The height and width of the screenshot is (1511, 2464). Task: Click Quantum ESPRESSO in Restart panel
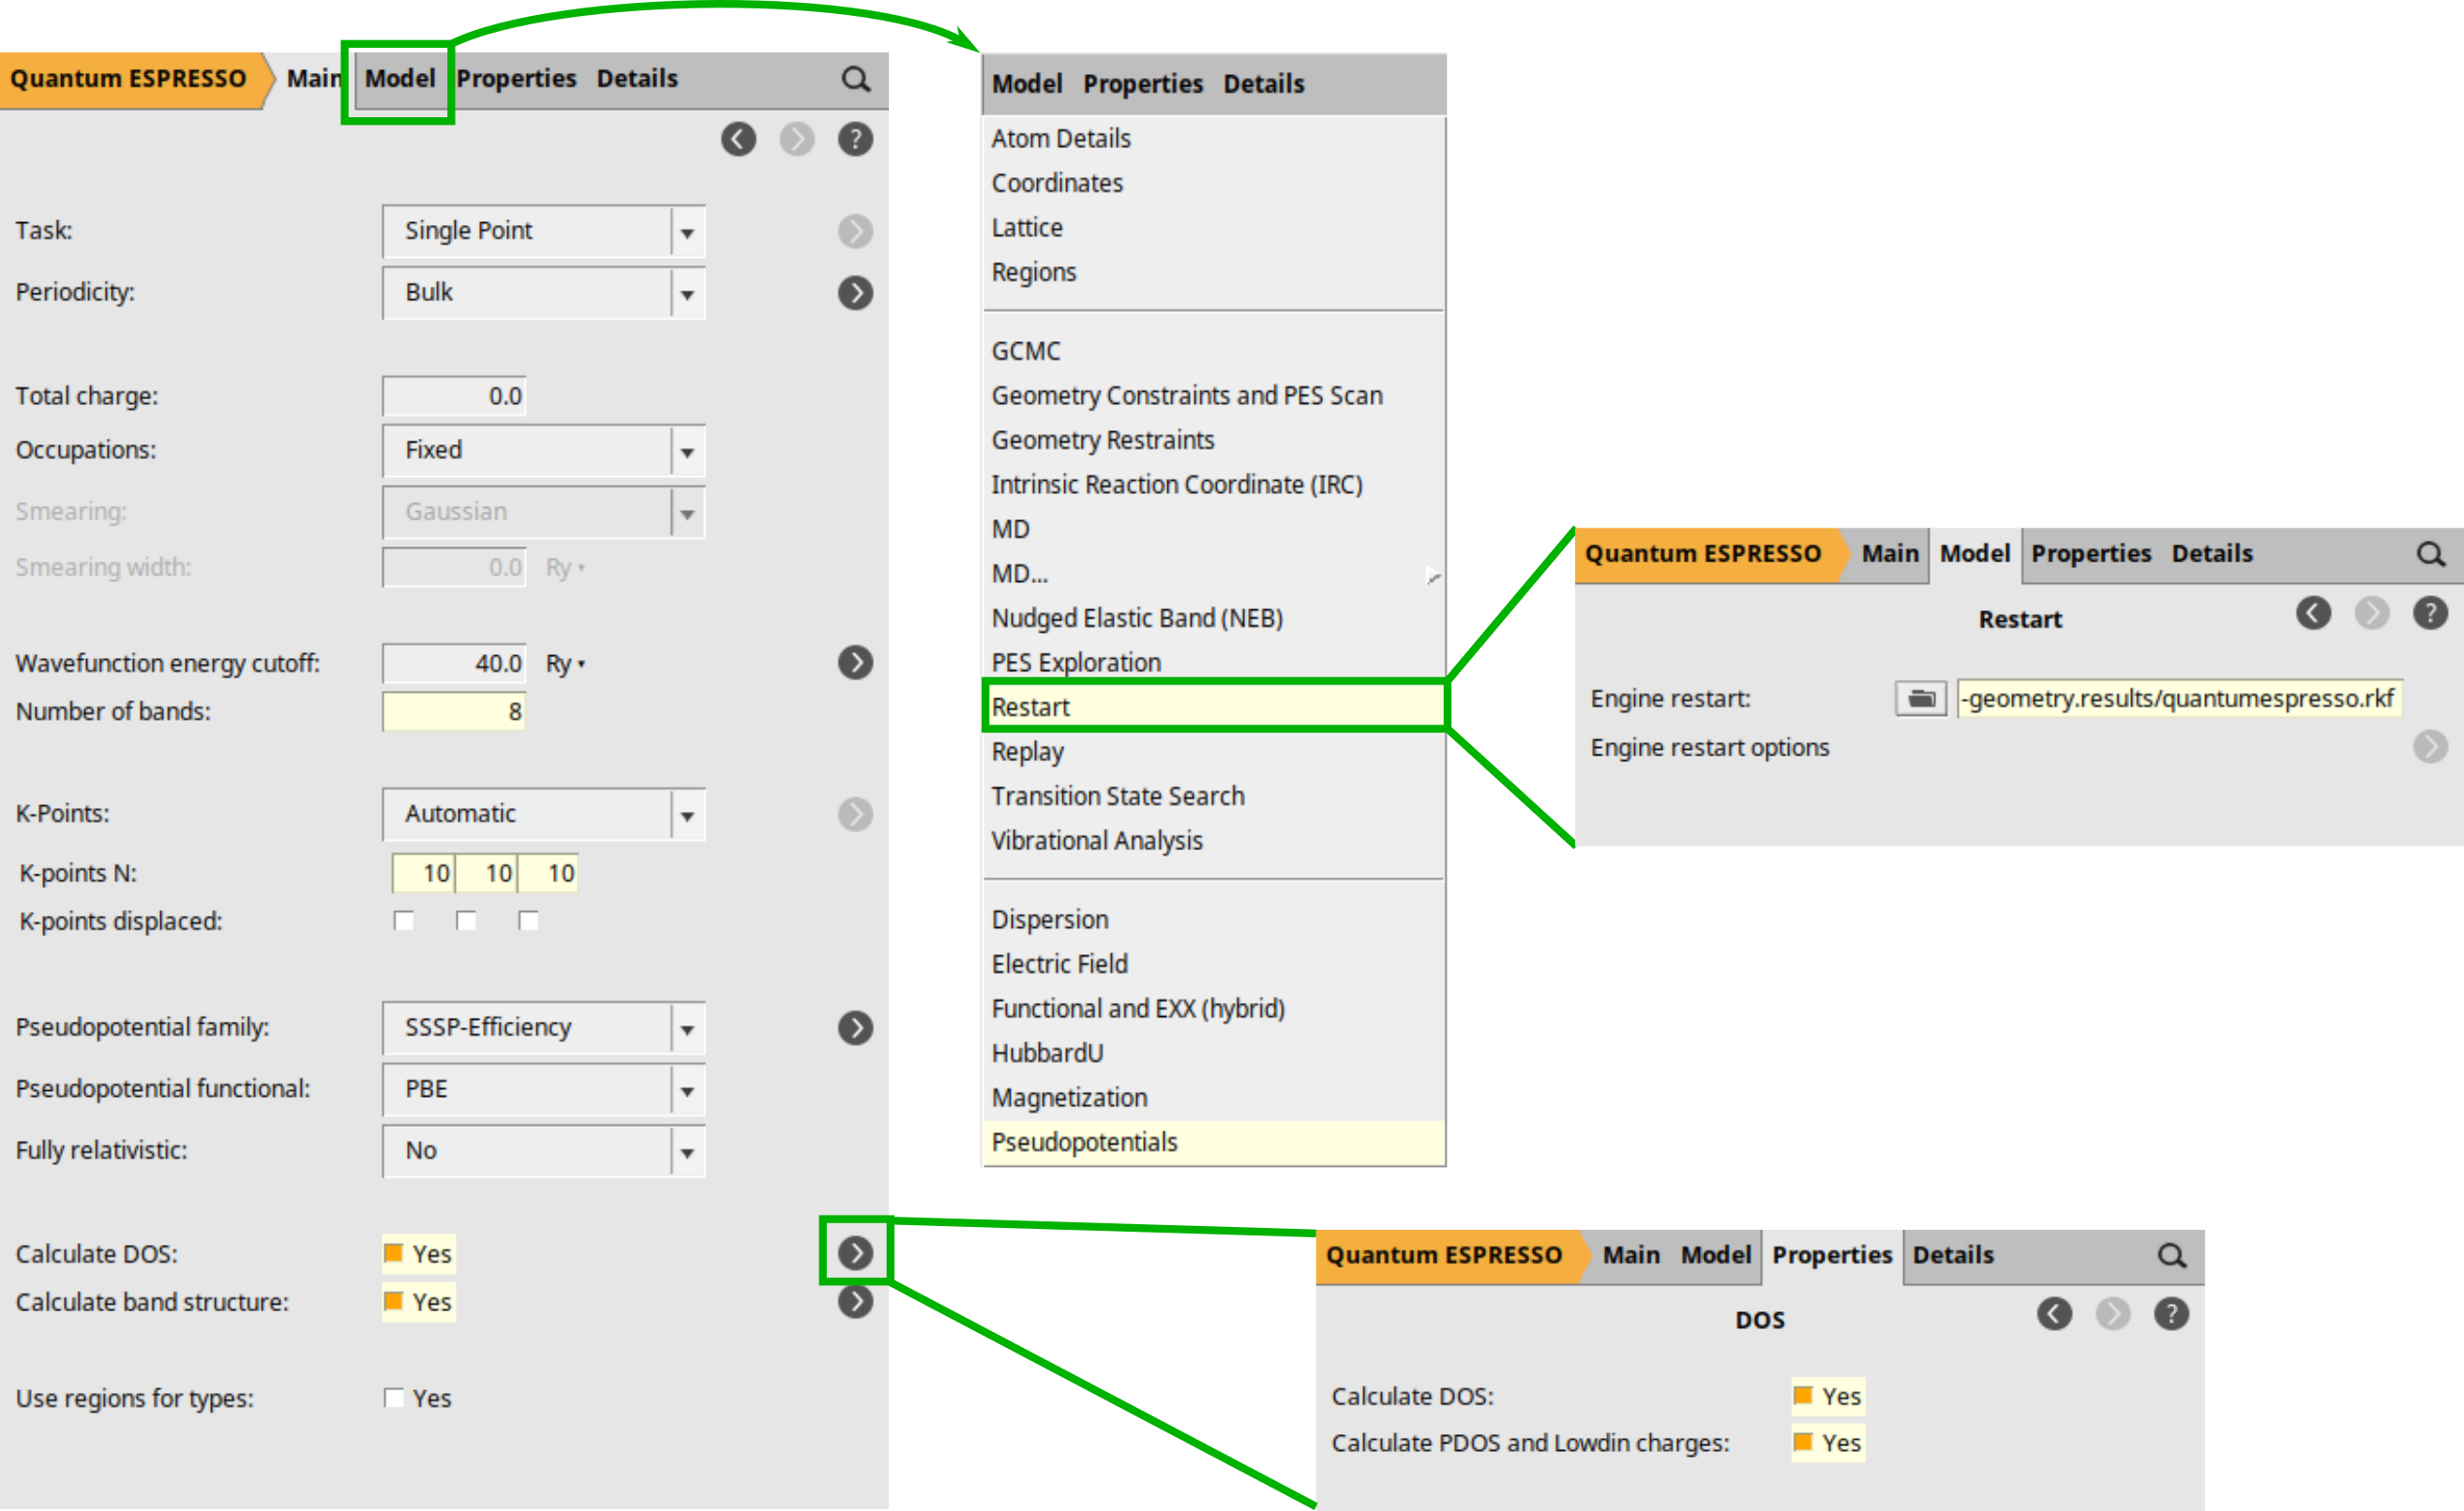click(x=1707, y=554)
